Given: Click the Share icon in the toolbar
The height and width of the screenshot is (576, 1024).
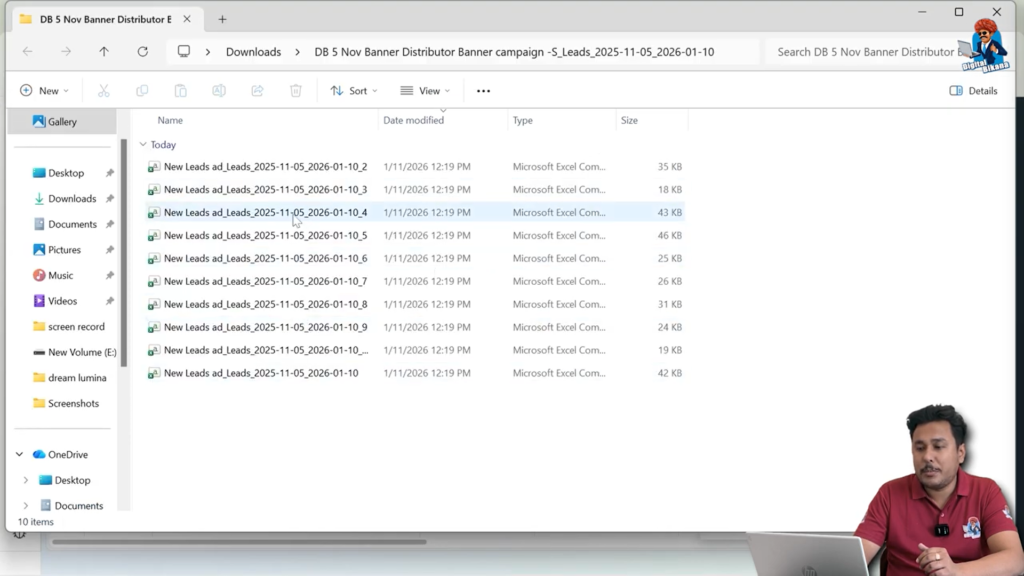Looking at the screenshot, I should (257, 90).
